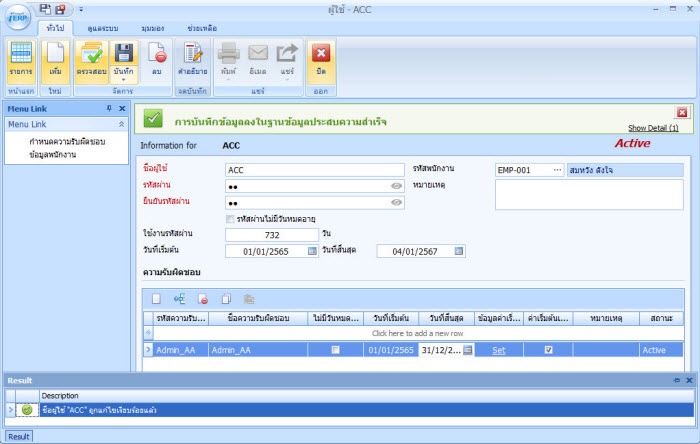
Task: Click the Description column header in Result
Action: tap(367, 396)
